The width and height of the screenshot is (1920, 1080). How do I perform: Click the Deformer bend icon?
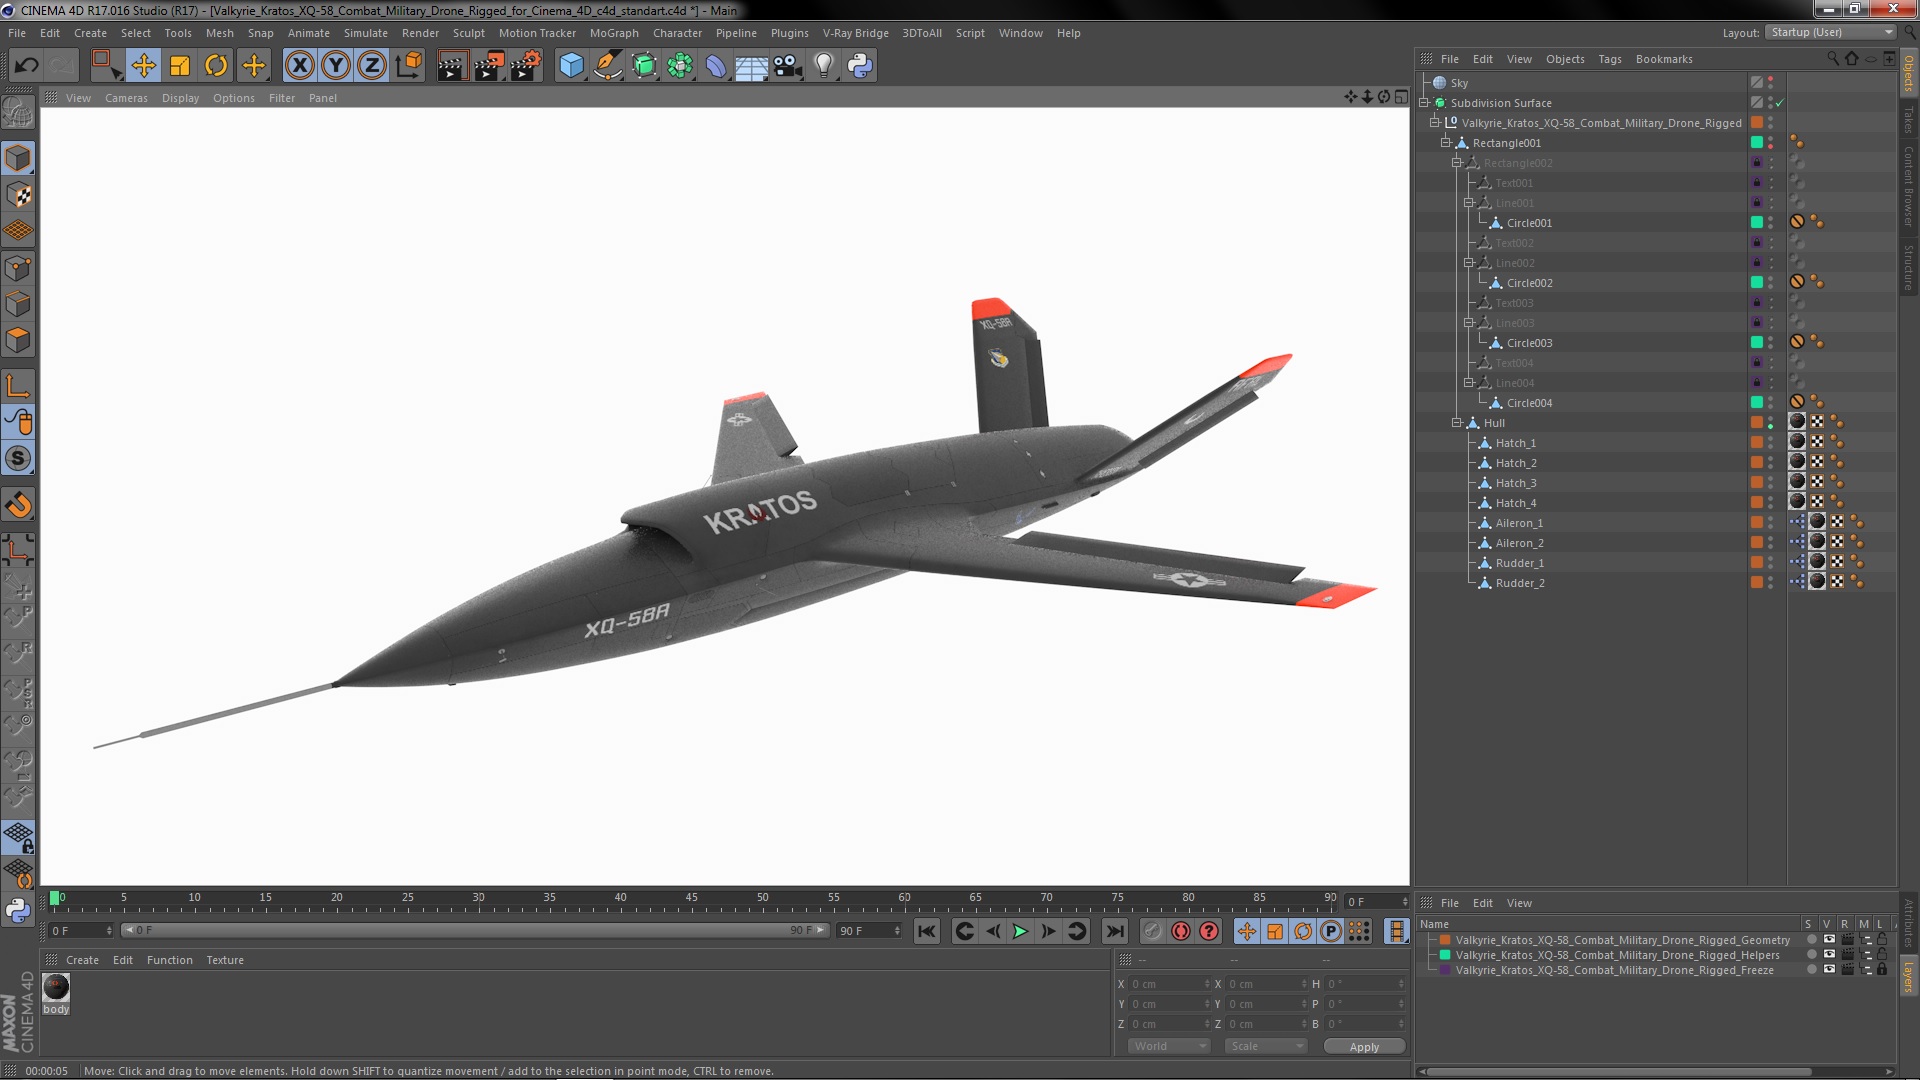point(716,66)
